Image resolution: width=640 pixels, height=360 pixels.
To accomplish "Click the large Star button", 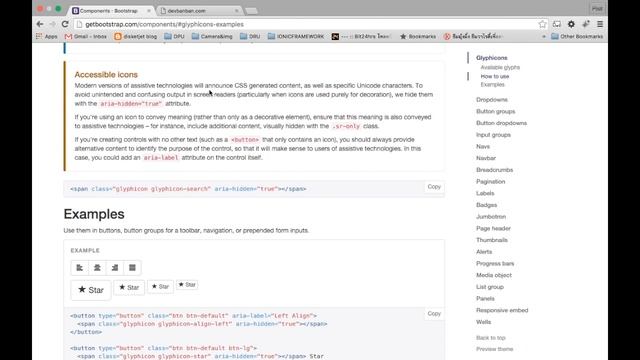I will [91, 290].
